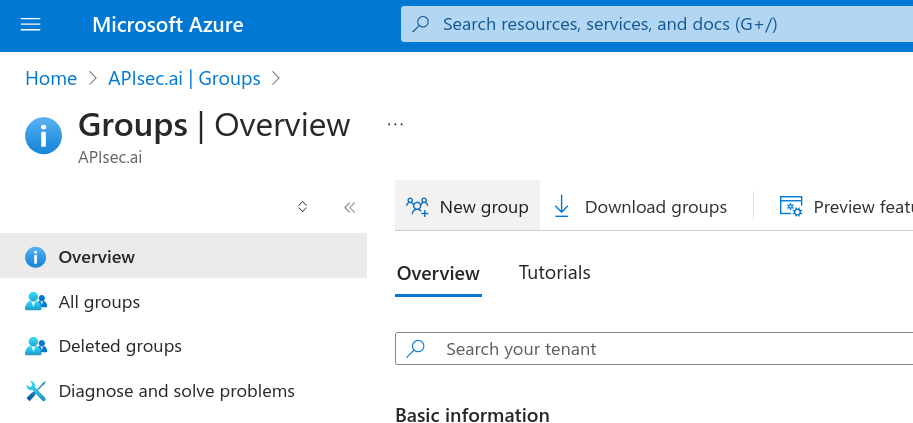Open the ellipsis more options menu
913x423 pixels.
click(395, 124)
